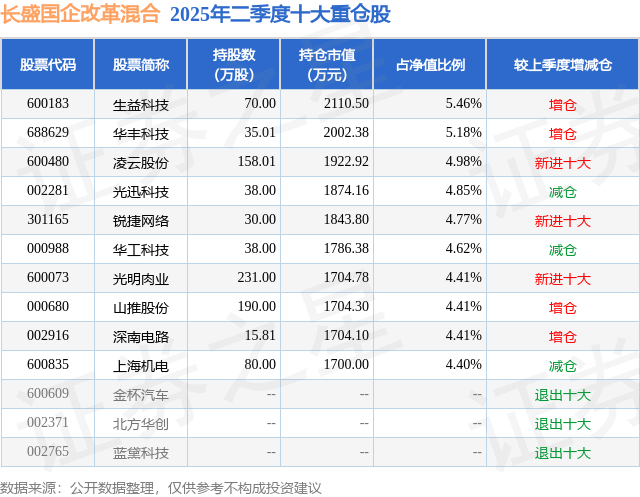Click 增仓 in the 生益科技 row
Screen dimensions: 640x497
563,105
